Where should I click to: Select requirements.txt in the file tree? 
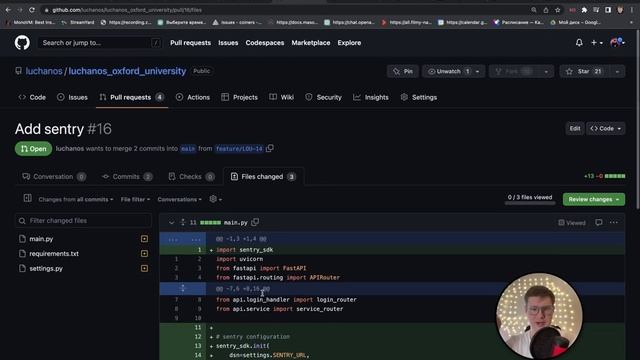pyautogui.click(x=54, y=253)
